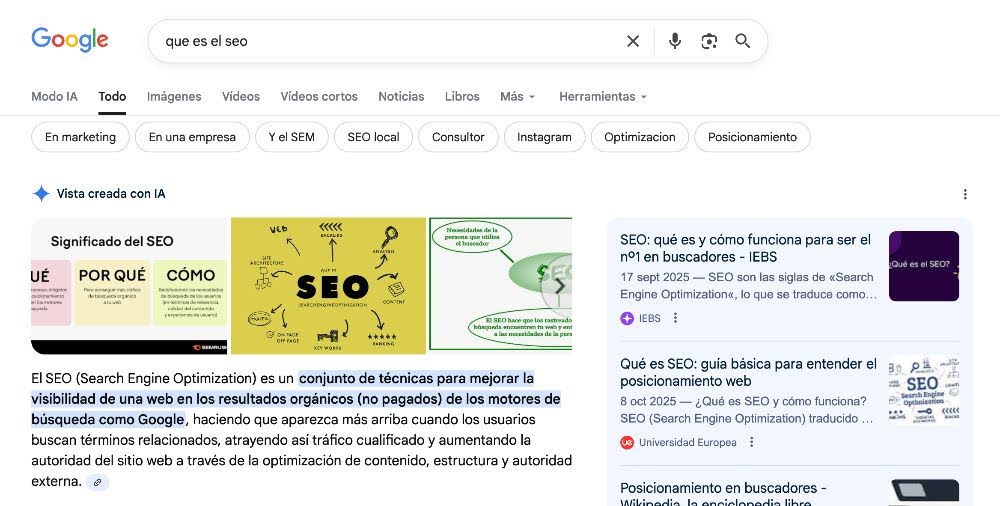The width and height of the screenshot is (1000, 506).
Task: Click the purple '¿Qué es el SEO?' thumbnail
Action: tap(923, 266)
